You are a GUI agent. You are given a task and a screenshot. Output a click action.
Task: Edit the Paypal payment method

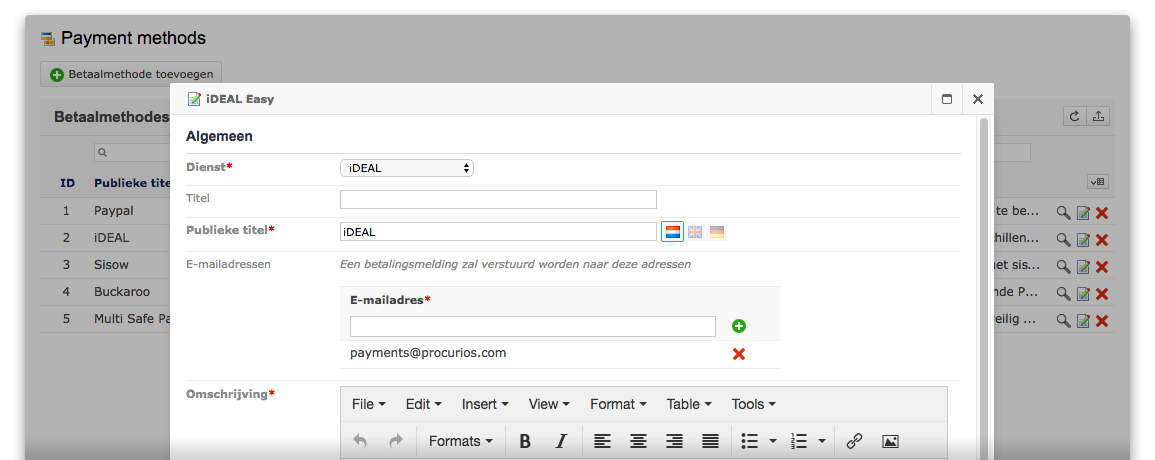coord(1083,213)
